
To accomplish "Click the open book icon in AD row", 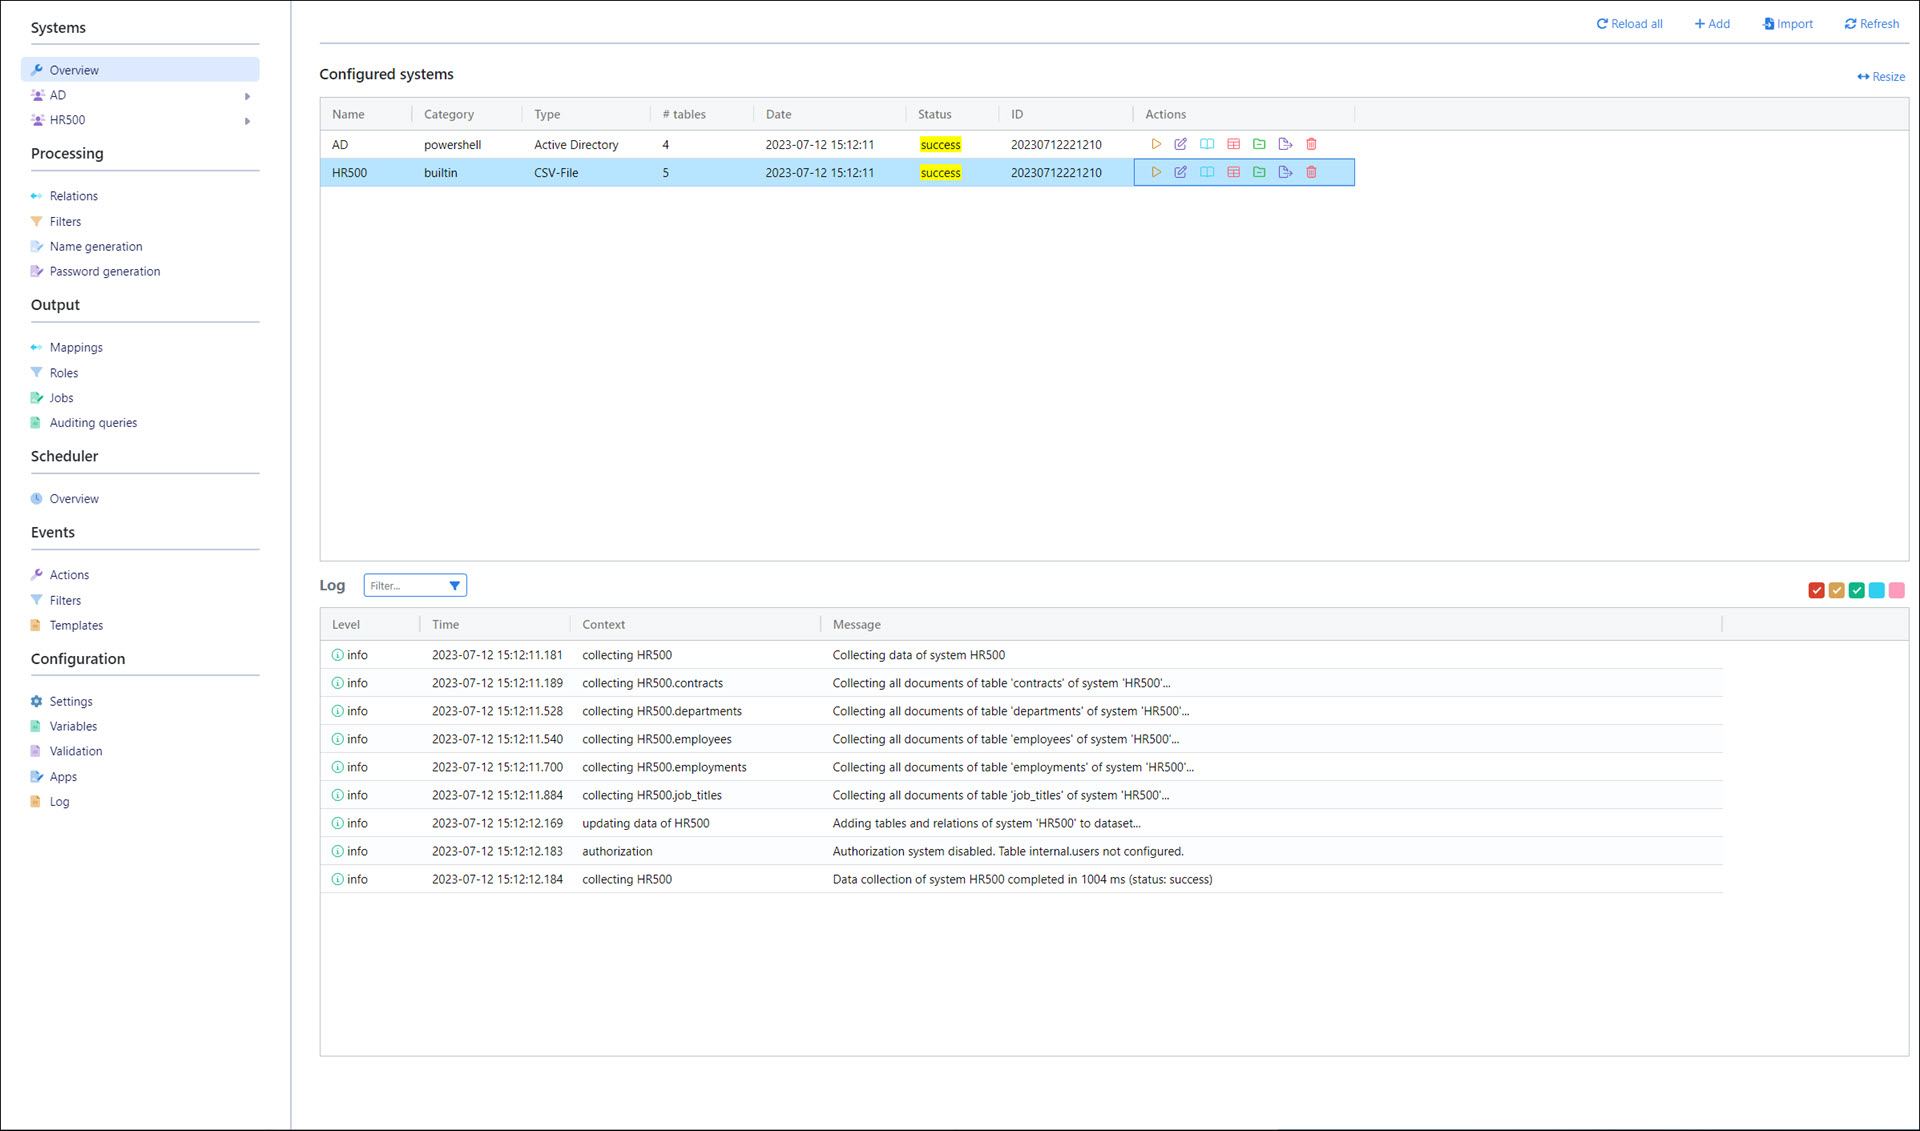I will (x=1207, y=144).
